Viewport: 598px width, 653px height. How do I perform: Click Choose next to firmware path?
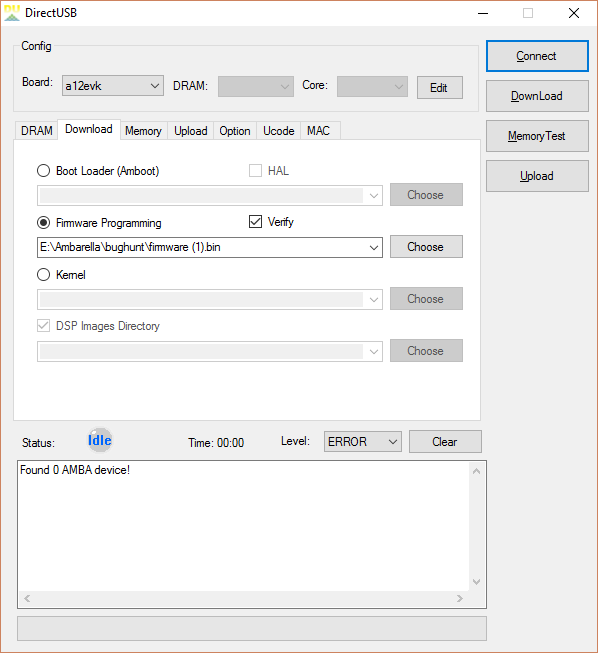pyautogui.click(x=426, y=247)
